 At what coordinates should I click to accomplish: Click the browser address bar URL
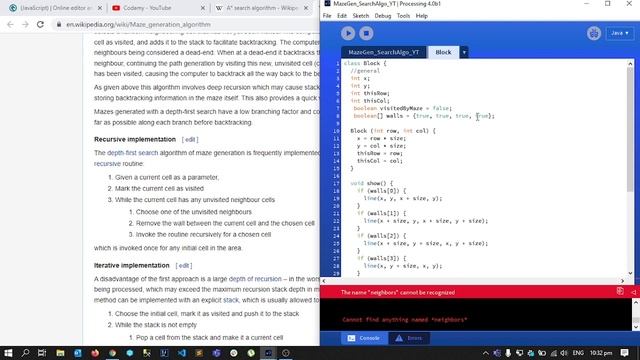(x=138, y=24)
